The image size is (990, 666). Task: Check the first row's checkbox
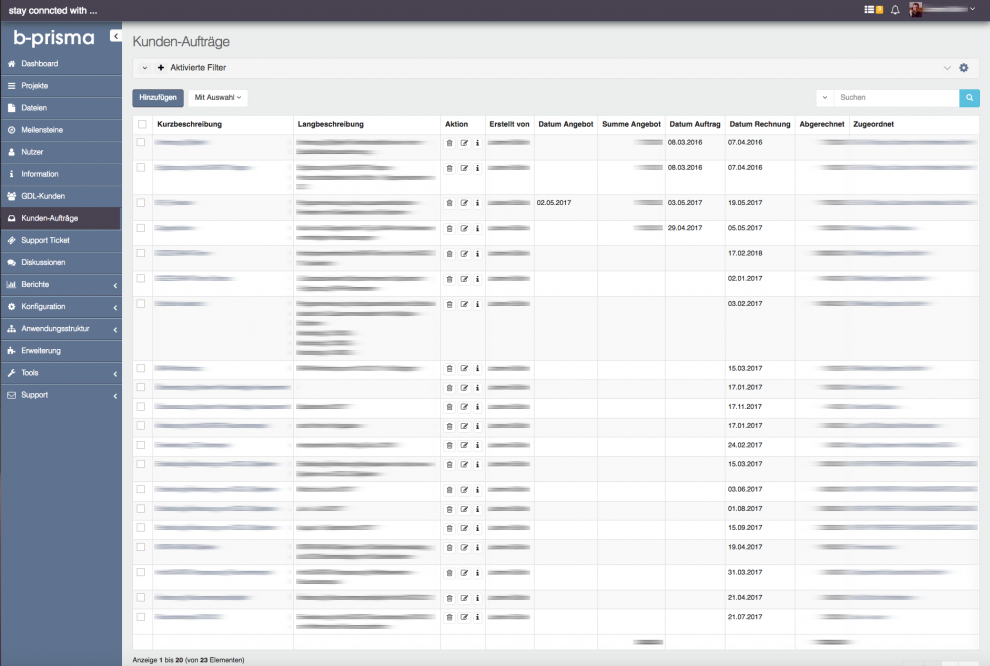click(x=141, y=143)
